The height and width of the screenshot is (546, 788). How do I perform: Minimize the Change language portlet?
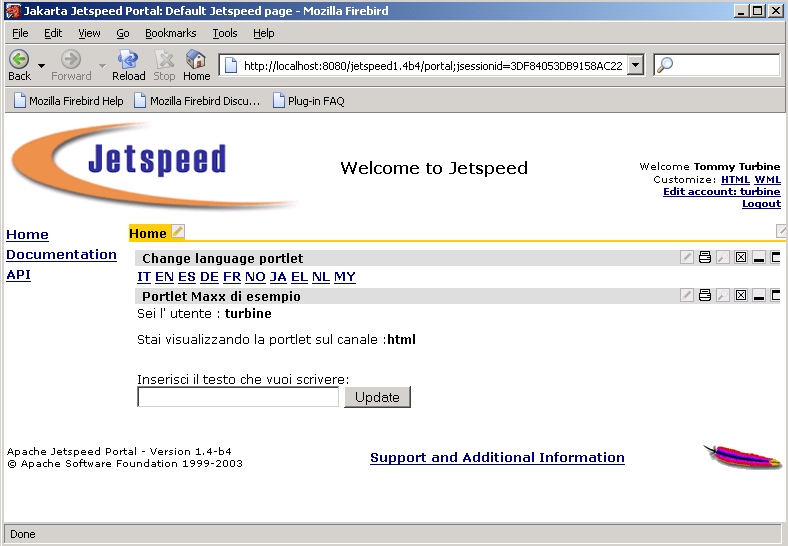pyautogui.click(x=759, y=257)
